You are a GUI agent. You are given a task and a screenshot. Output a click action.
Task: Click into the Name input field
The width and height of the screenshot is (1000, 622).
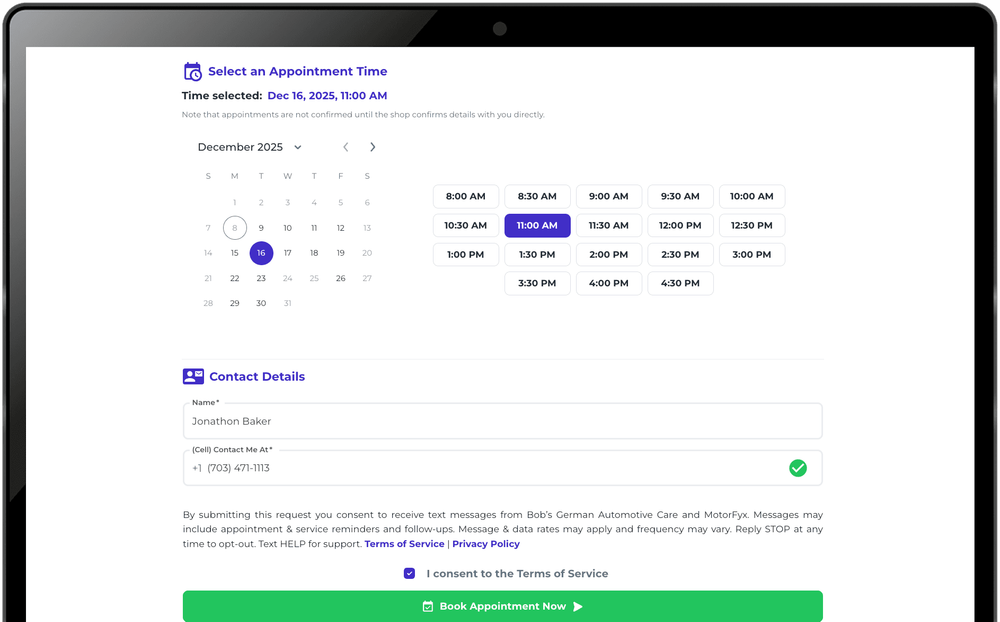pyautogui.click(x=502, y=422)
